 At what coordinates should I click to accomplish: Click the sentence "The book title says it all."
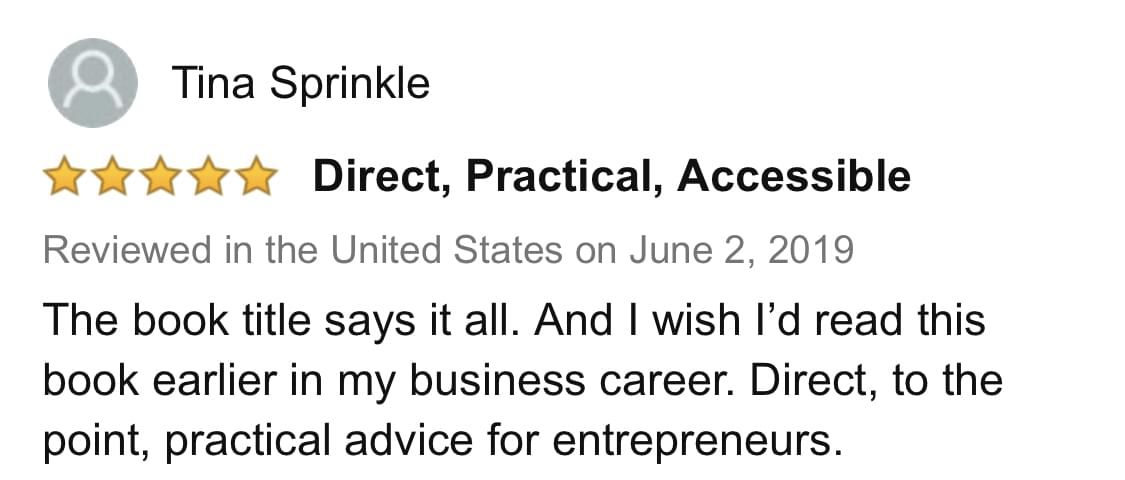(281, 321)
